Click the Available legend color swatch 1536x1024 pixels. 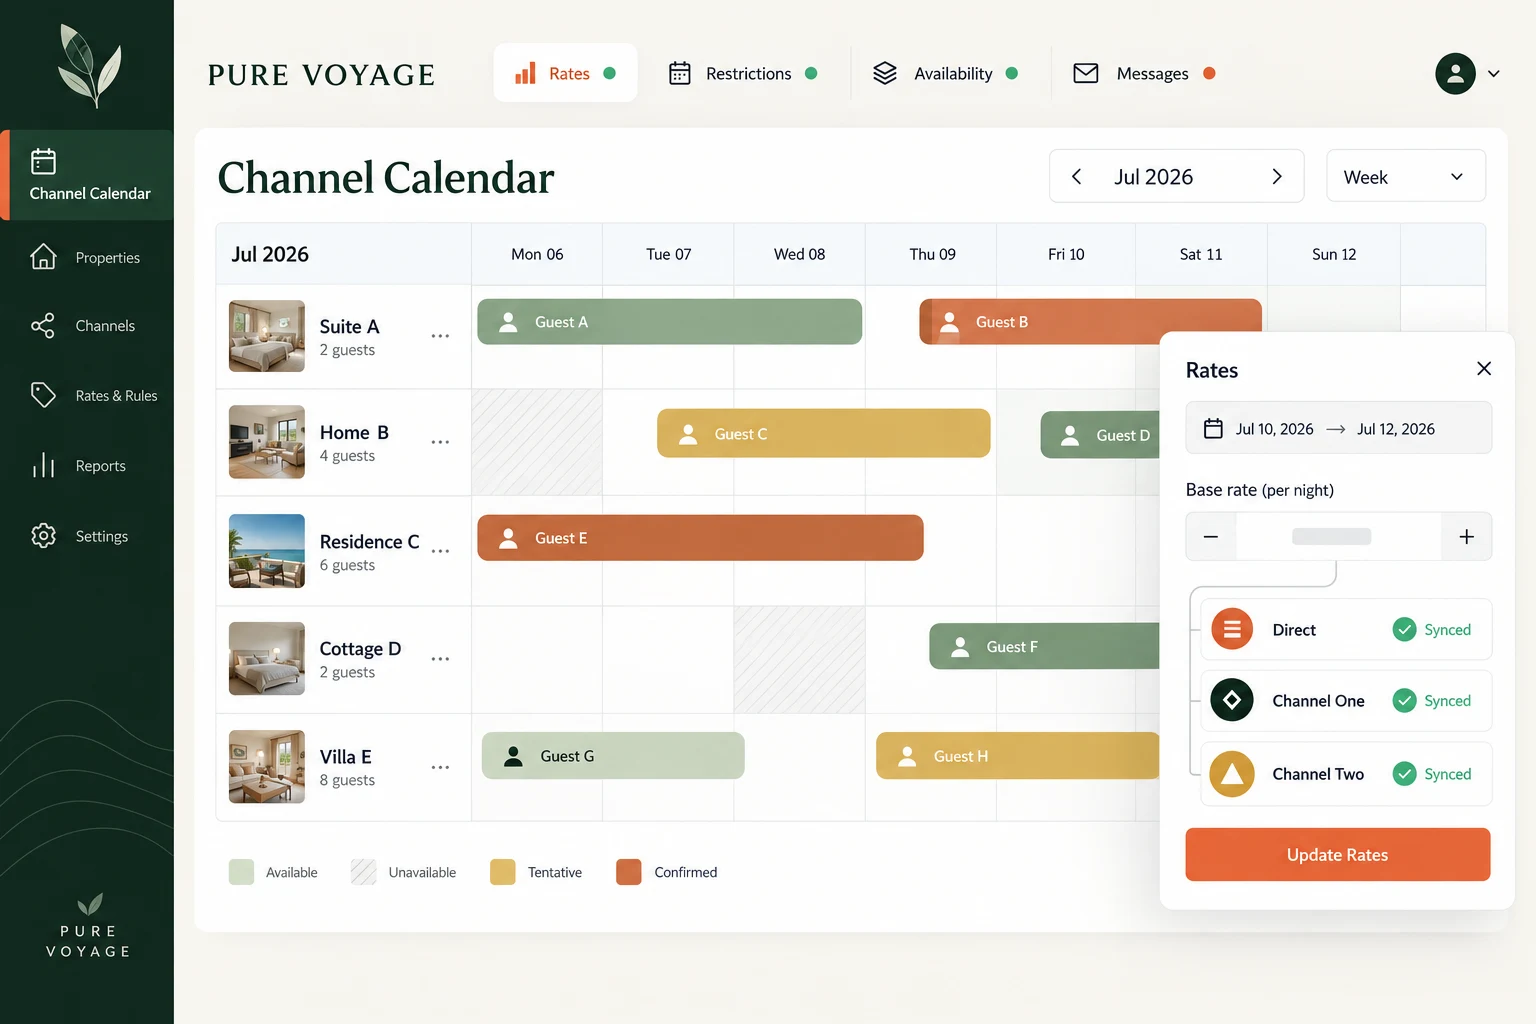coord(241,872)
